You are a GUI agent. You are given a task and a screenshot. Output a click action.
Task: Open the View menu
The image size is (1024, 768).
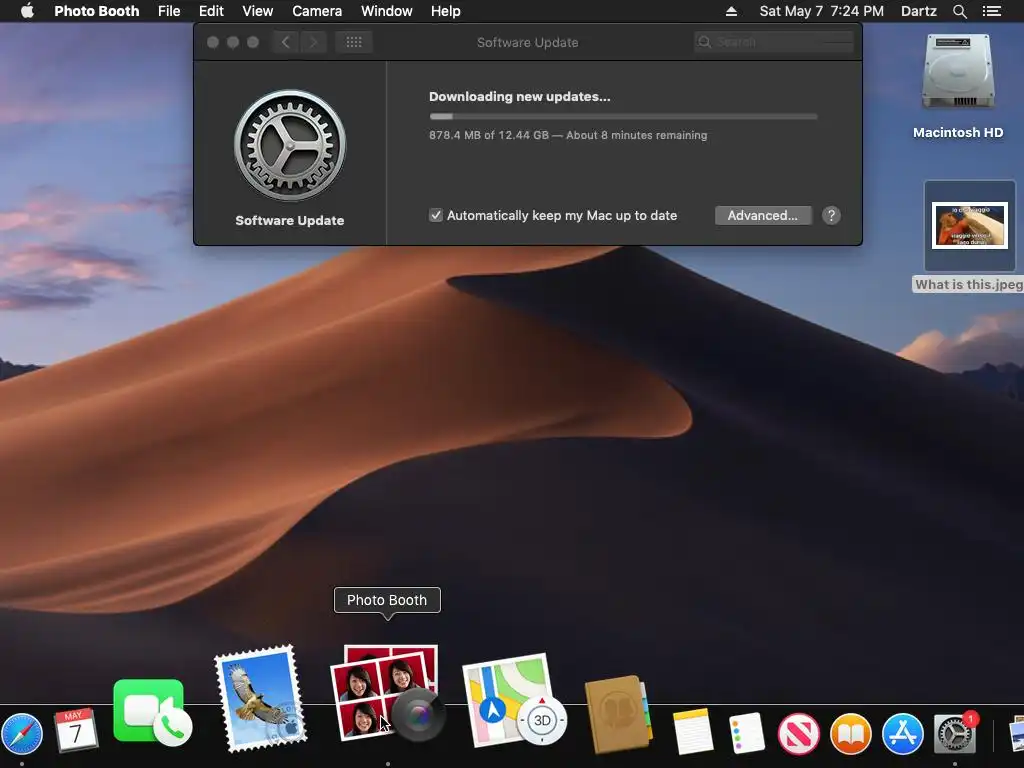[257, 11]
